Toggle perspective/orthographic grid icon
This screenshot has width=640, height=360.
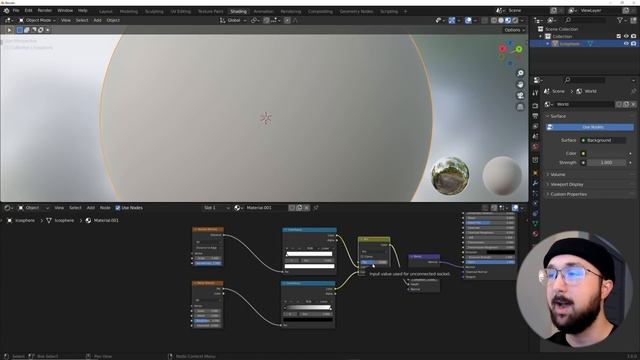click(x=520, y=107)
